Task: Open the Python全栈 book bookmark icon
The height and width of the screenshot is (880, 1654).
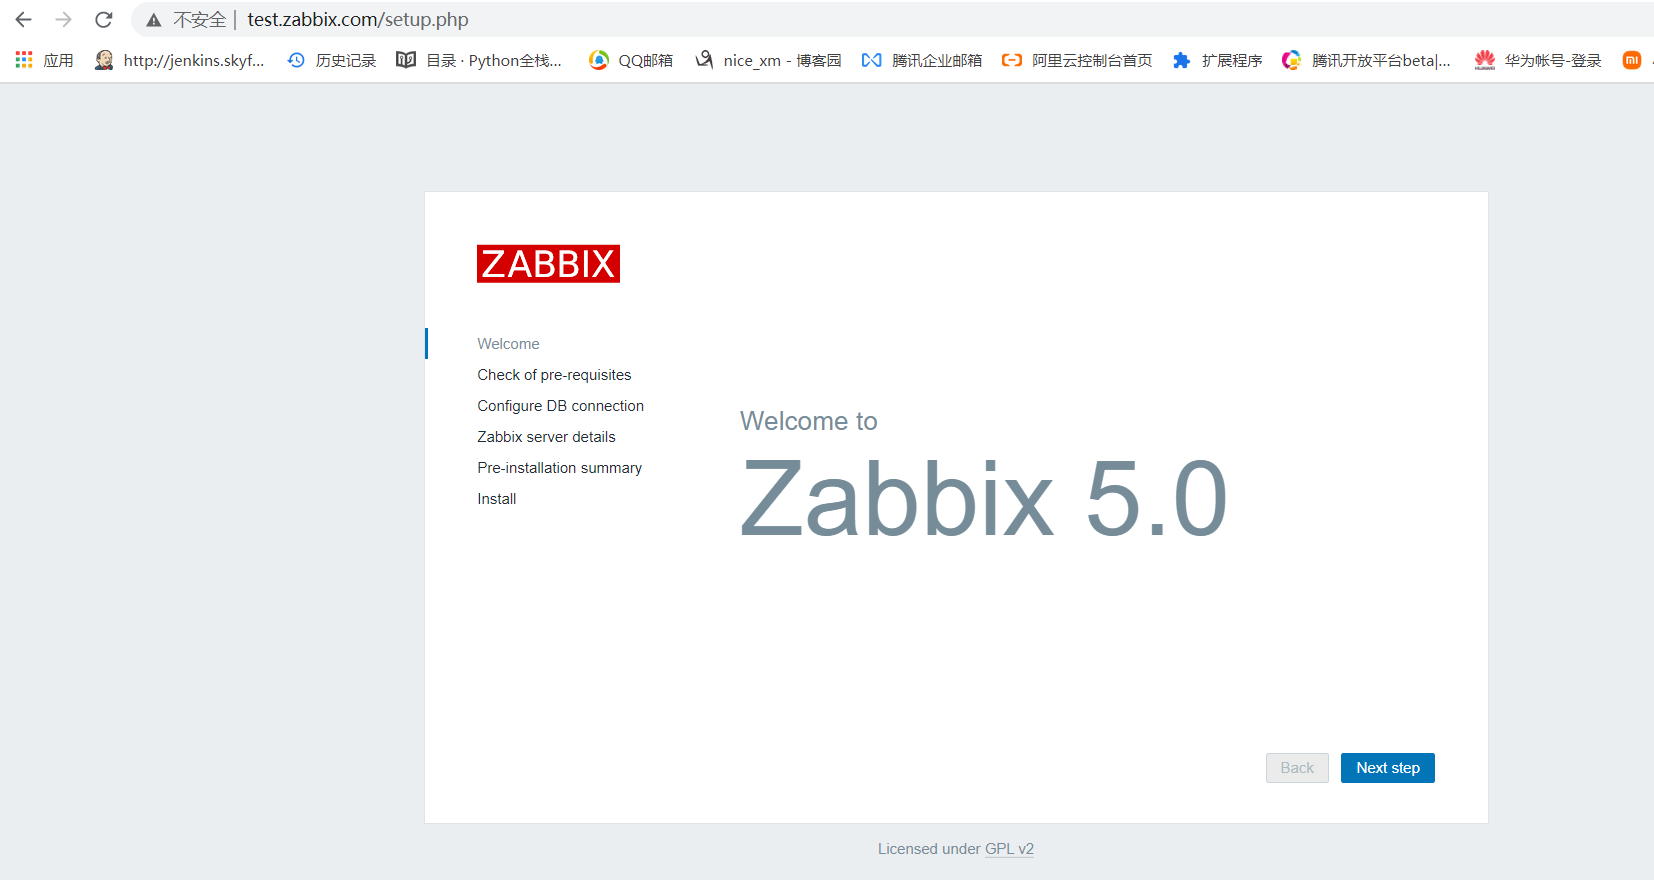Action: click(406, 60)
